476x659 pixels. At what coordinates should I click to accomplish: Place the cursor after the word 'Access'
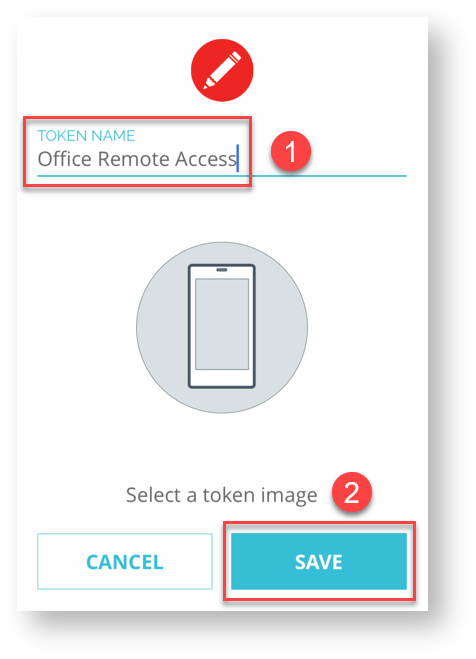238,158
